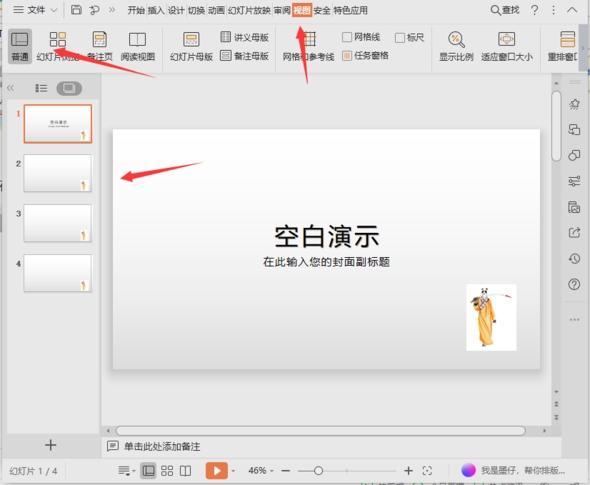Screen dimensions: 590x485
Task: Enable the 标尺 ruler checkbox
Action: coord(400,37)
